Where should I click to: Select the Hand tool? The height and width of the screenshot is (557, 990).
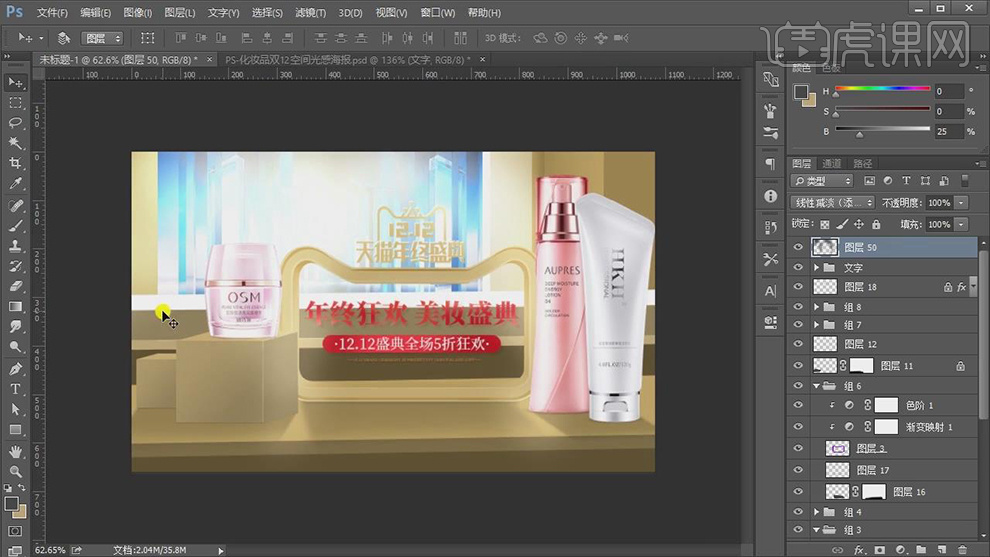[x=16, y=451]
